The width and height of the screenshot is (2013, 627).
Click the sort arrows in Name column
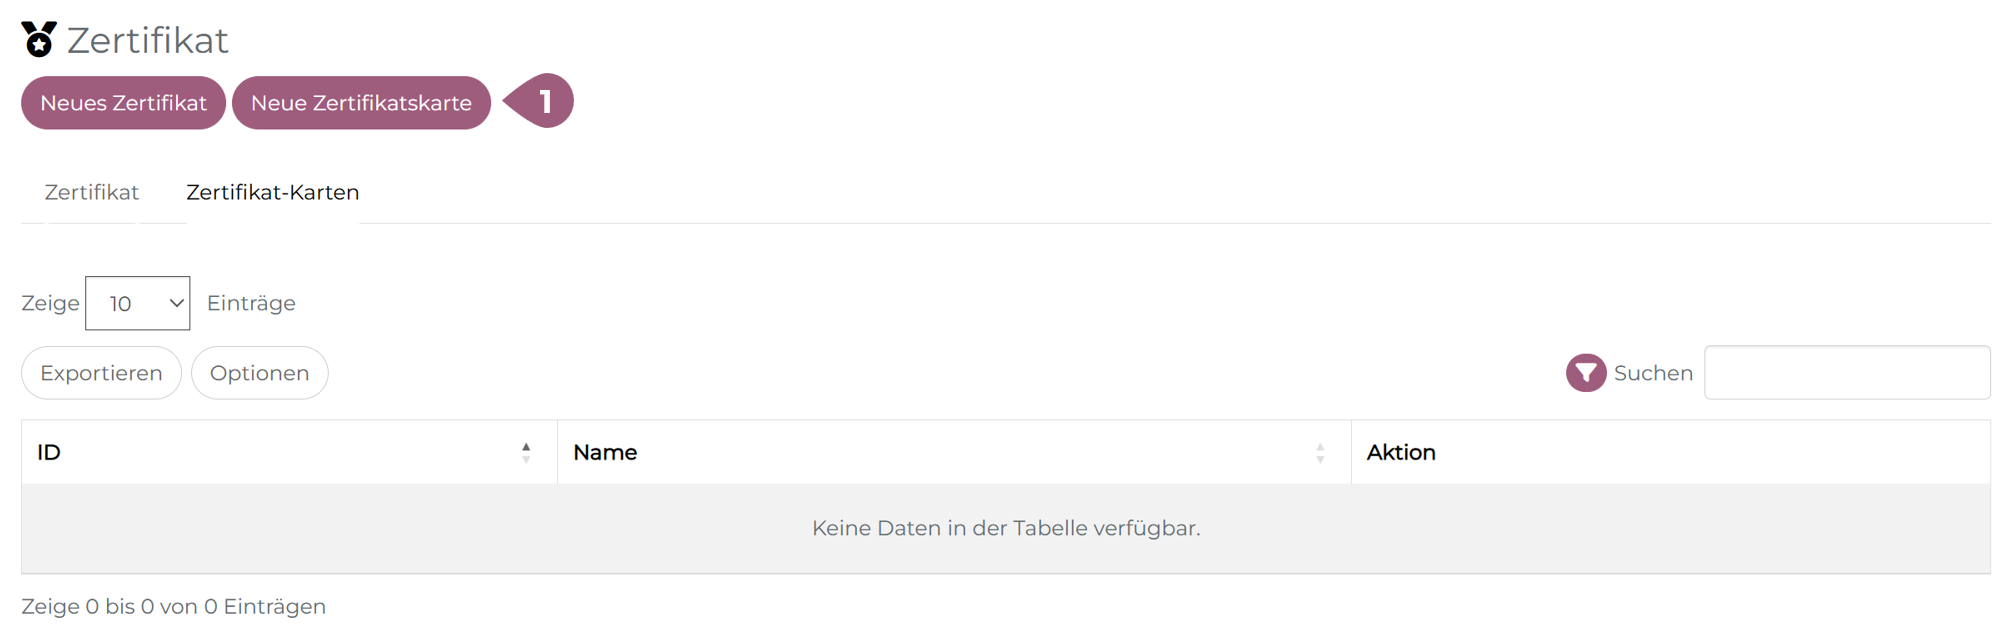1320,453
